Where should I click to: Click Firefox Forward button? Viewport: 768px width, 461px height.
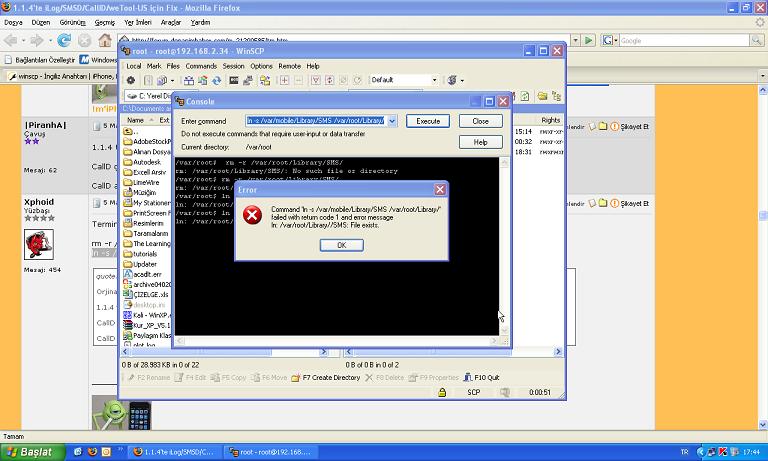click(37, 40)
